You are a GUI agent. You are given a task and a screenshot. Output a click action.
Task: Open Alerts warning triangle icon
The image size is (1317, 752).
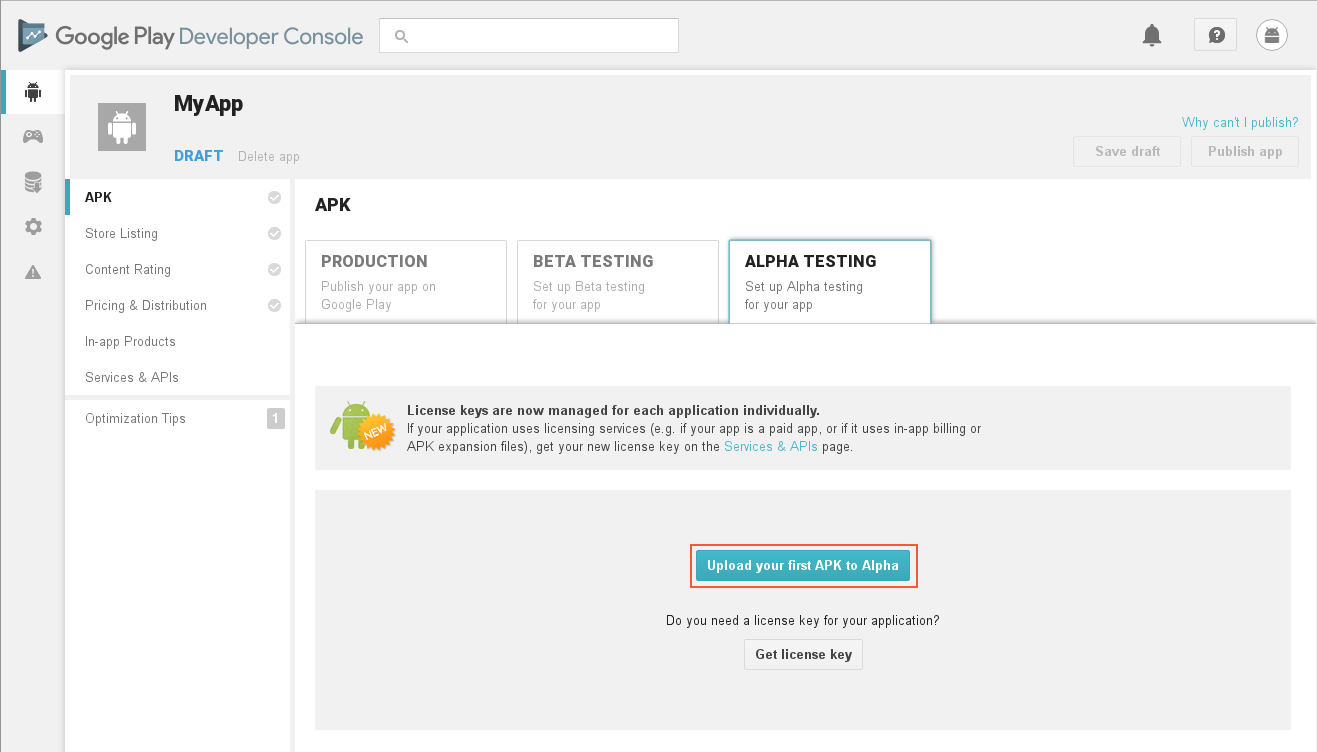[x=33, y=272]
